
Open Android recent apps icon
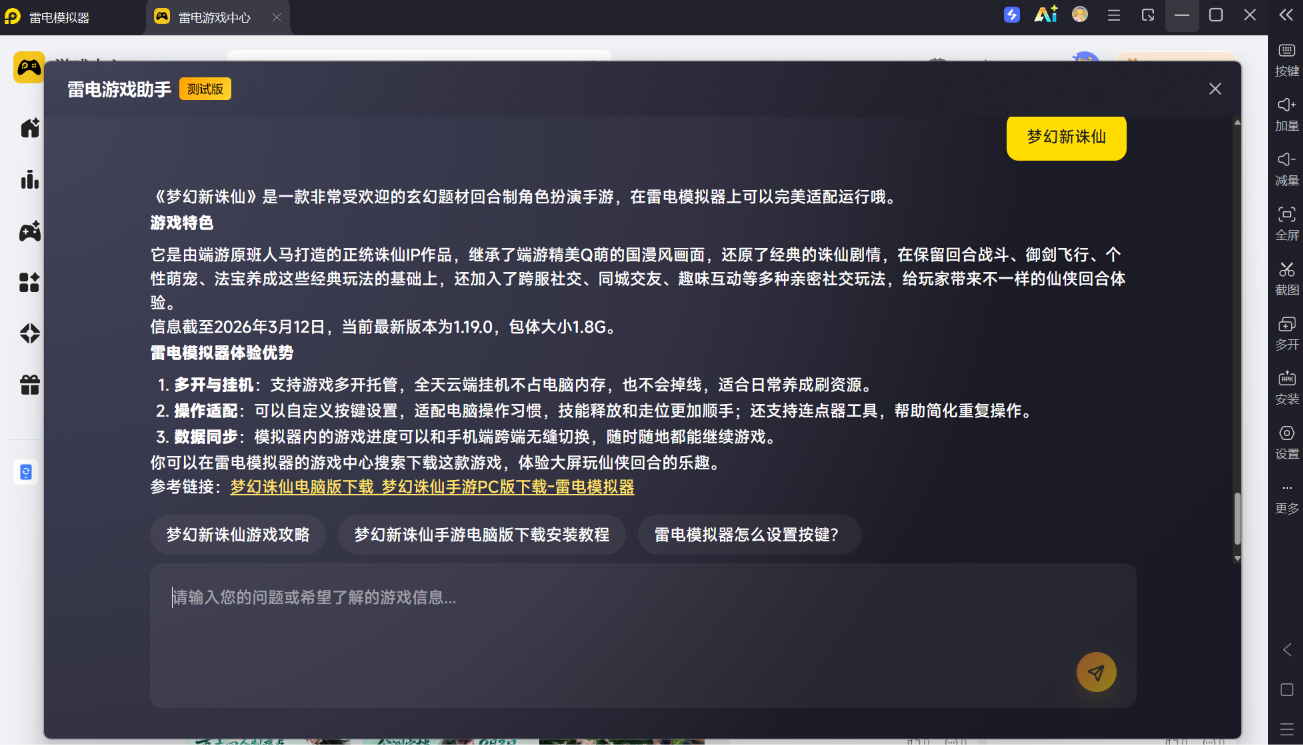(x=1287, y=728)
